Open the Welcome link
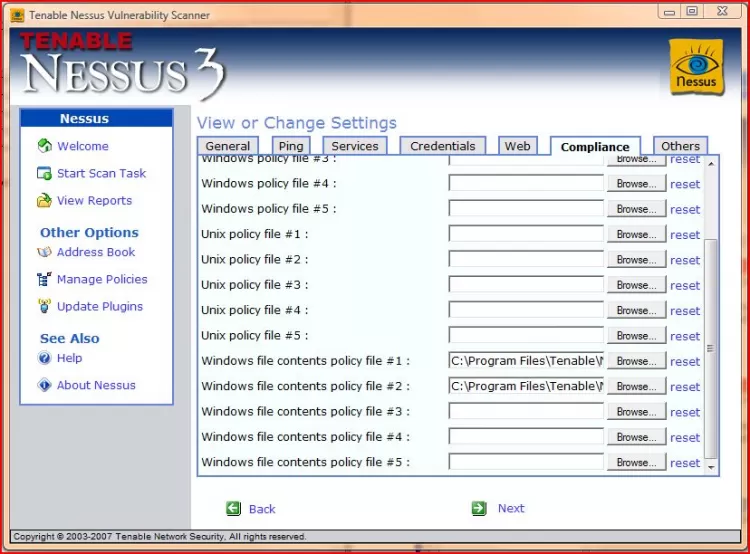The image size is (750, 554). [x=83, y=146]
